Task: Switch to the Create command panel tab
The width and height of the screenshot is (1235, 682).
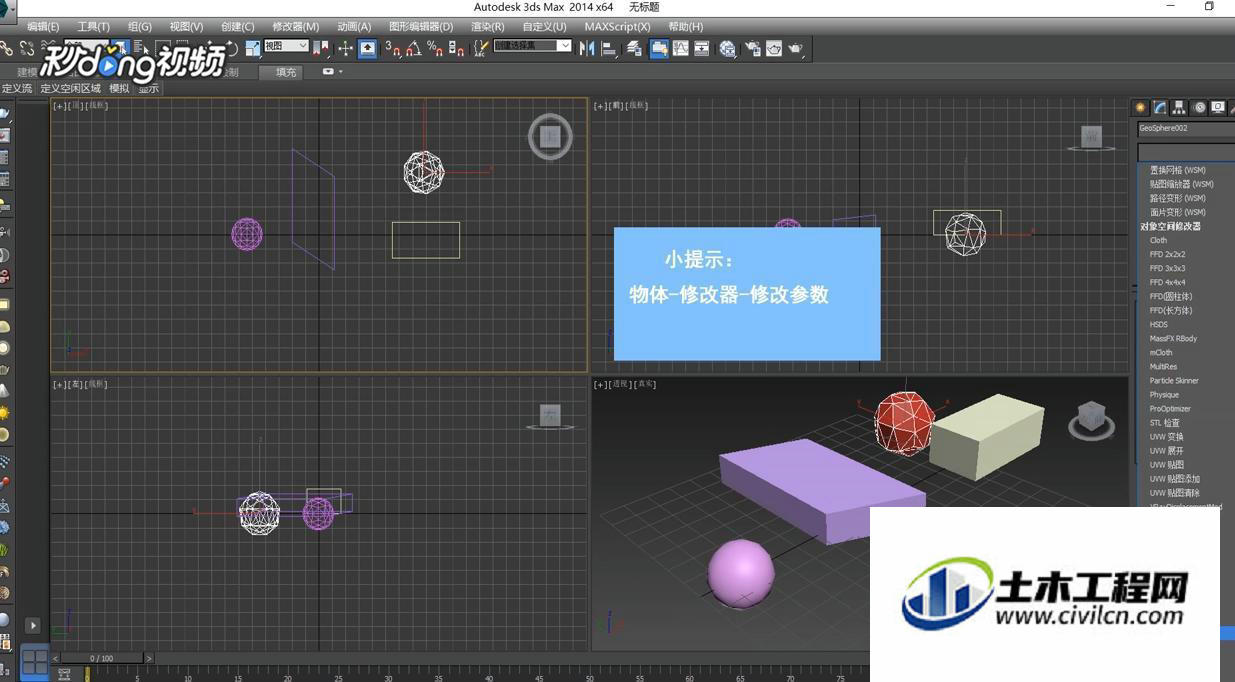Action: pos(1140,107)
